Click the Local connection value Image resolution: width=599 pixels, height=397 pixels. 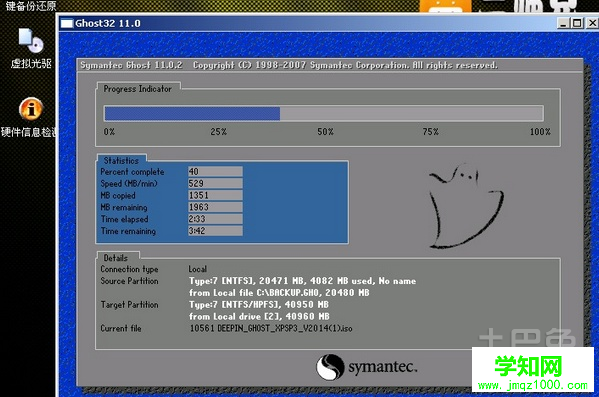pyautogui.click(x=198, y=269)
